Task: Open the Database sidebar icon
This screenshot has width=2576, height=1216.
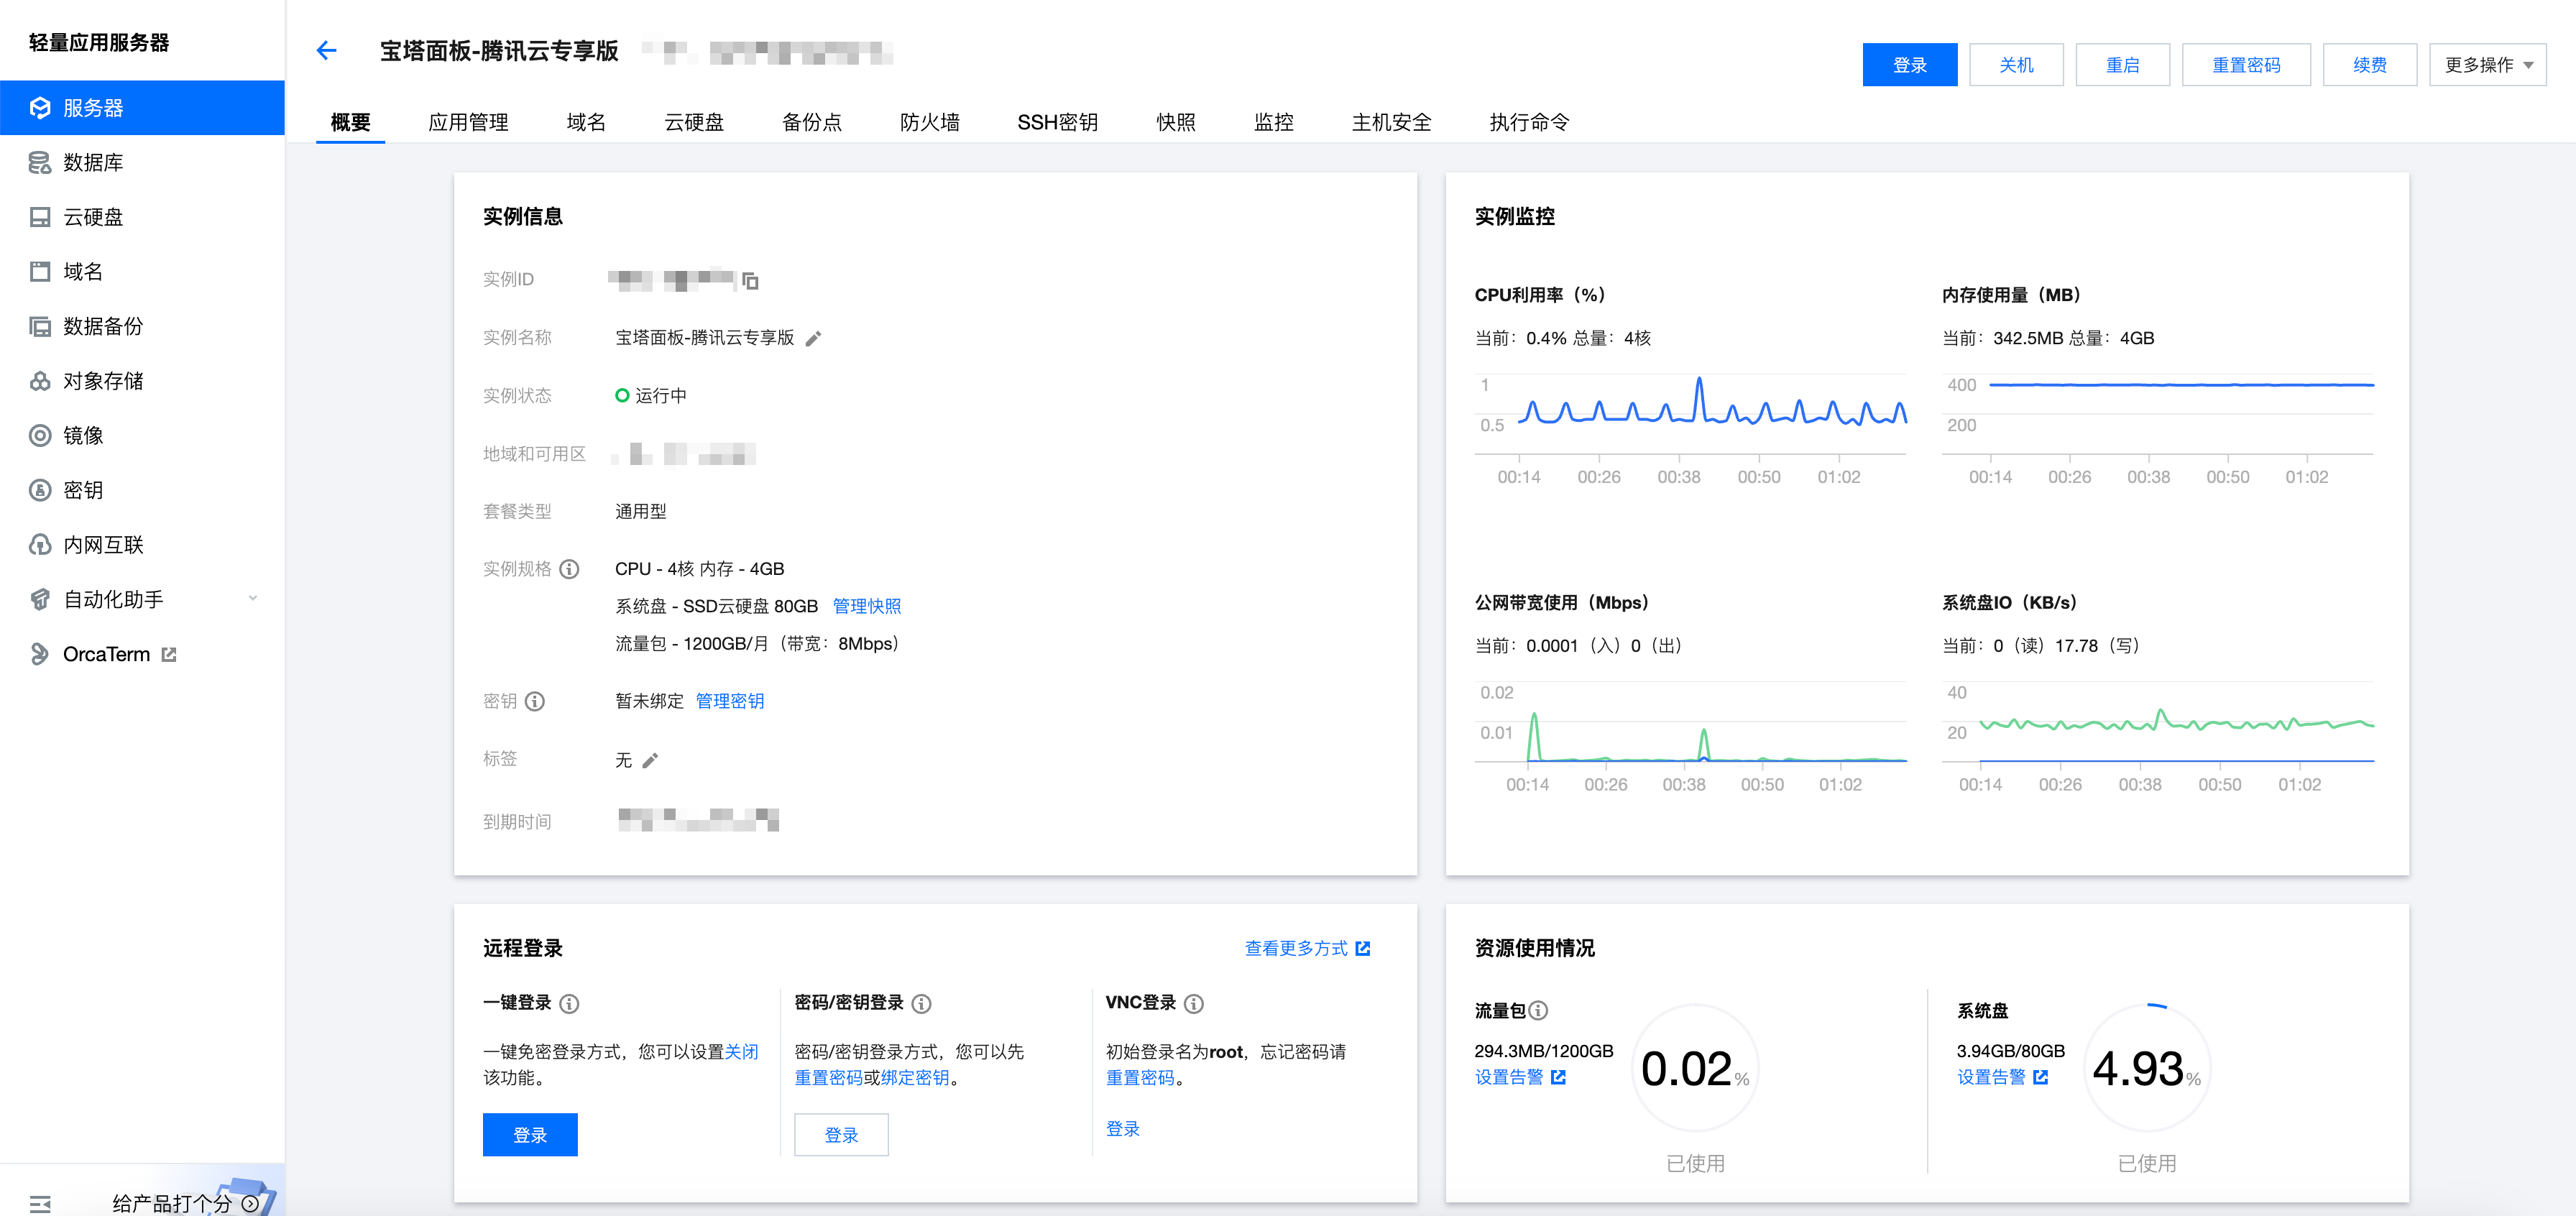Action: click(x=40, y=162)
